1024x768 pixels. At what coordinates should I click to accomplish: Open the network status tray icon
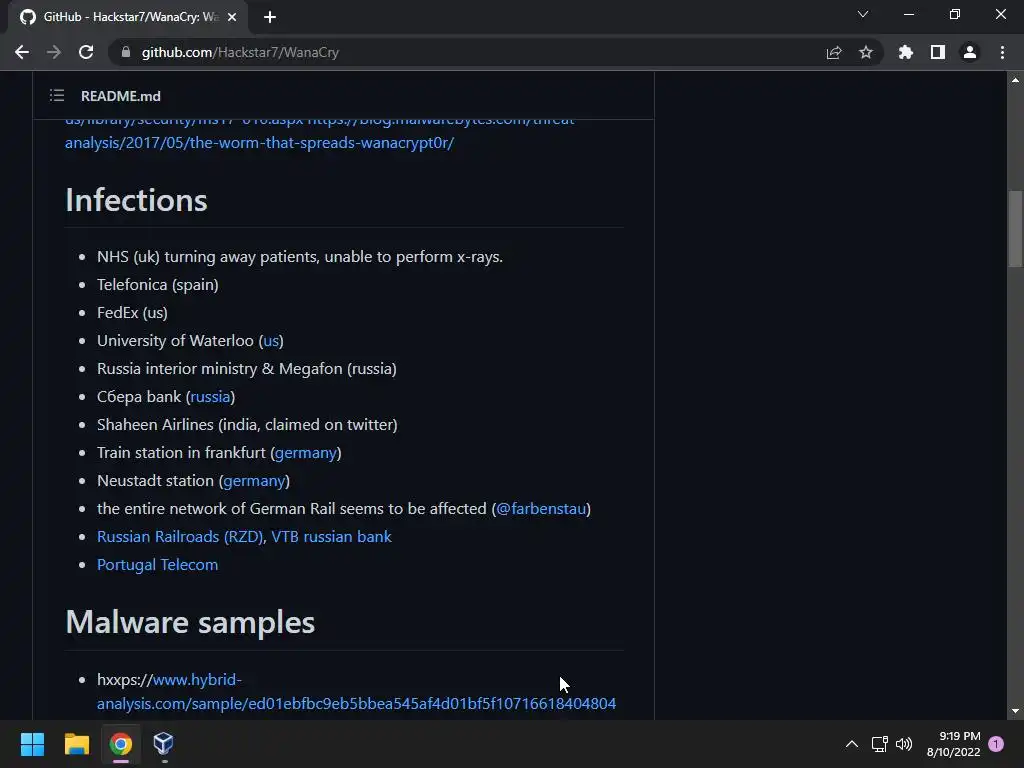[x=879, y=744]
